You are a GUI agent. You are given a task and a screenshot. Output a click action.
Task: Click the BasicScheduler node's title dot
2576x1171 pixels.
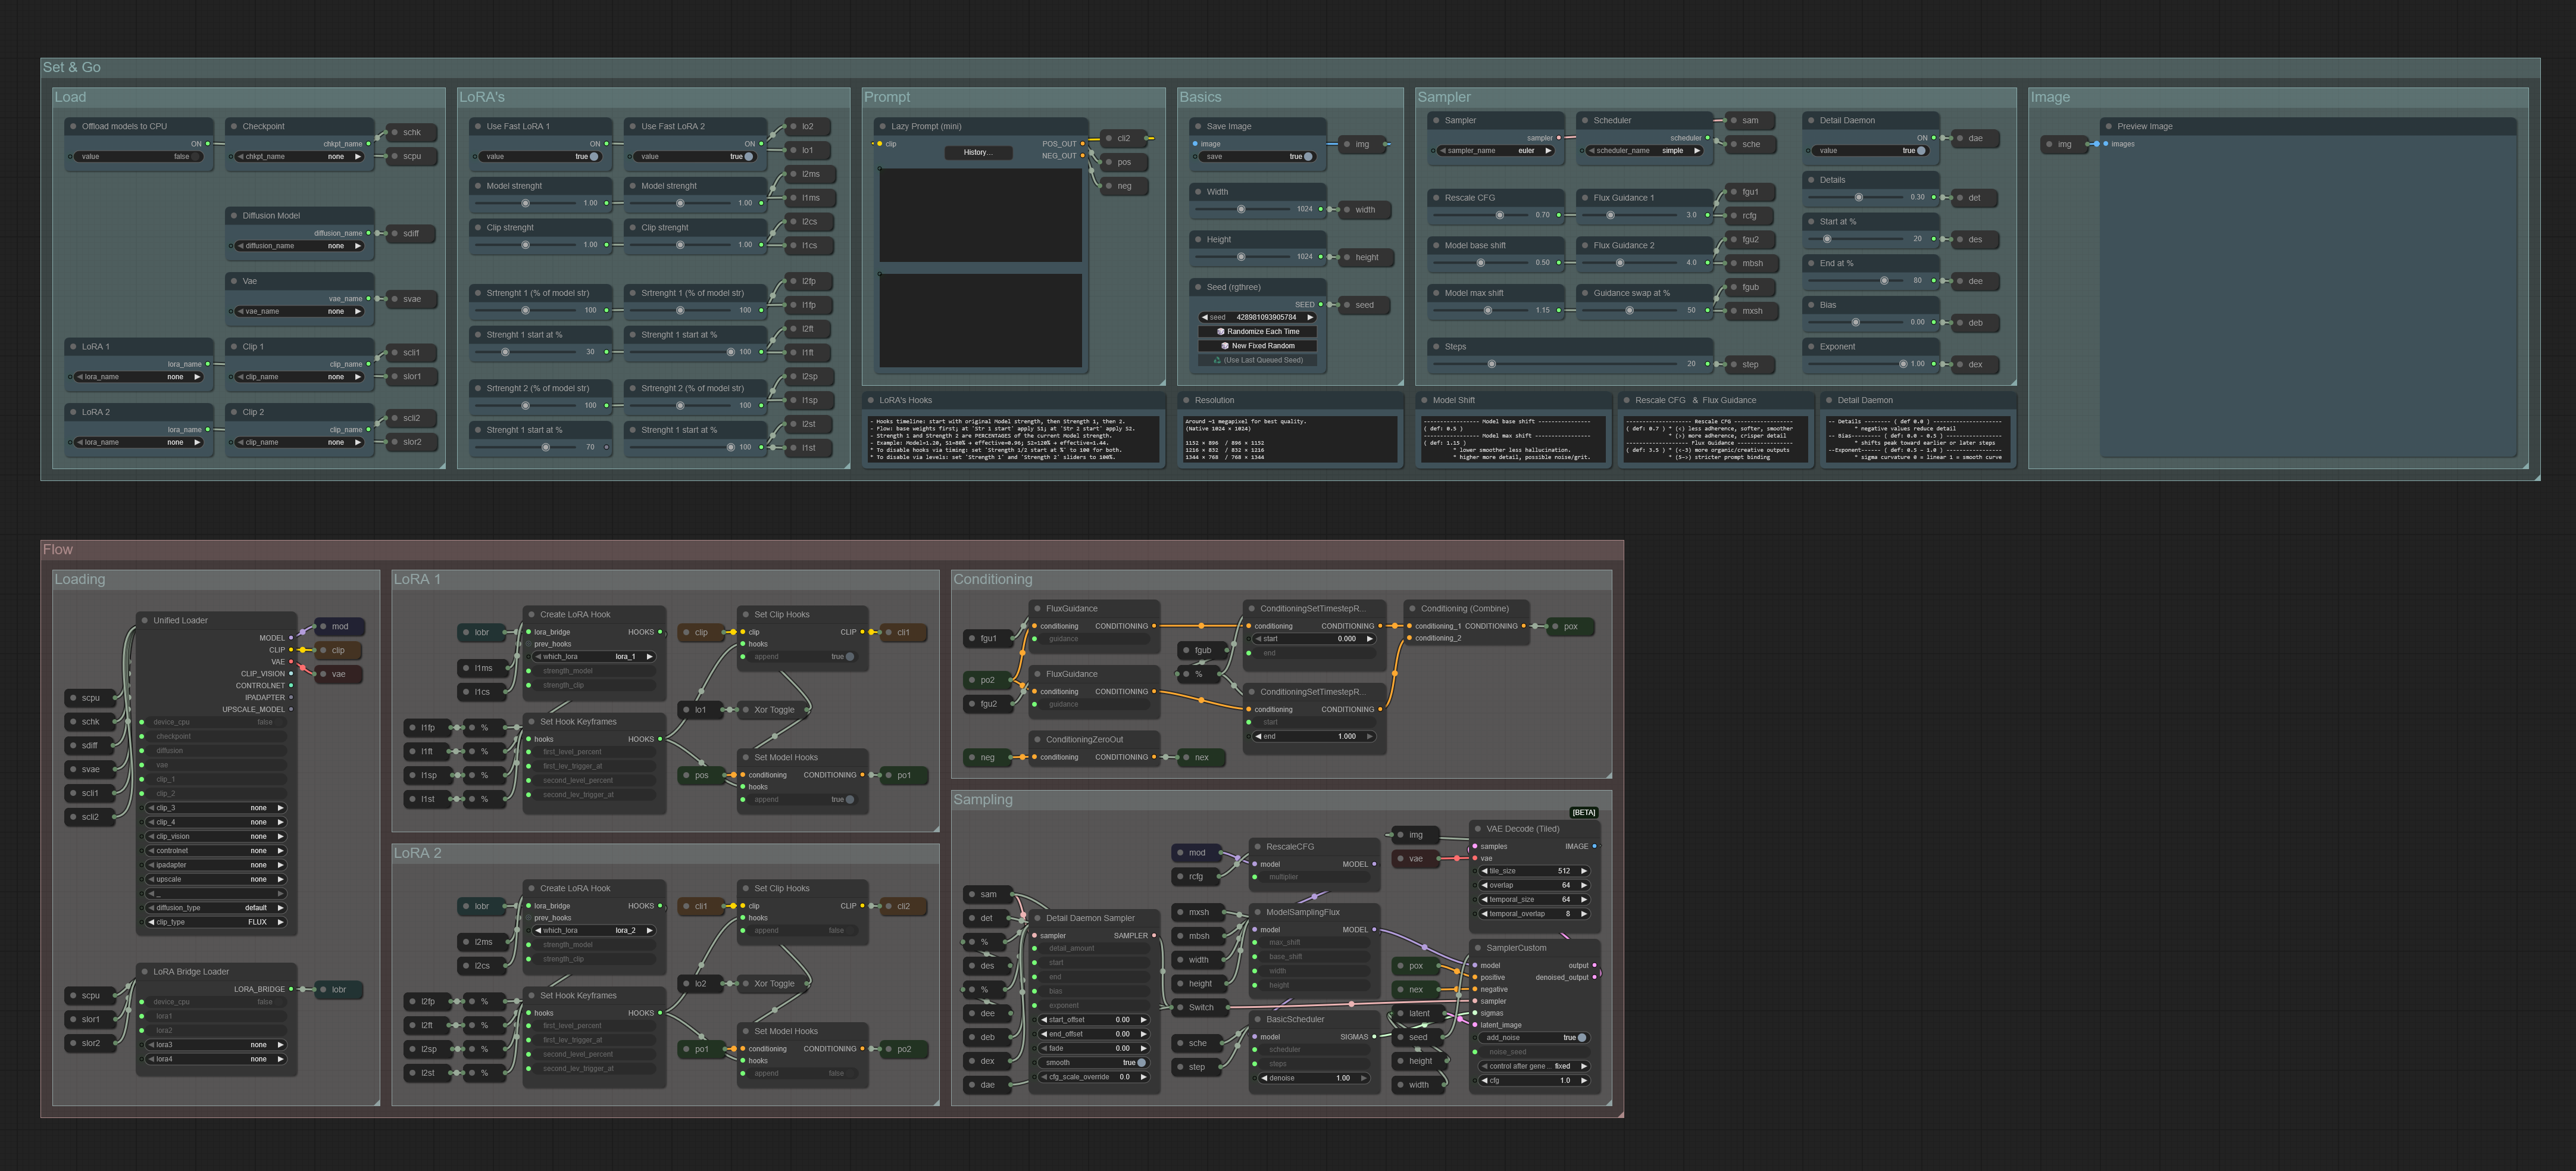(1258, 1020)
